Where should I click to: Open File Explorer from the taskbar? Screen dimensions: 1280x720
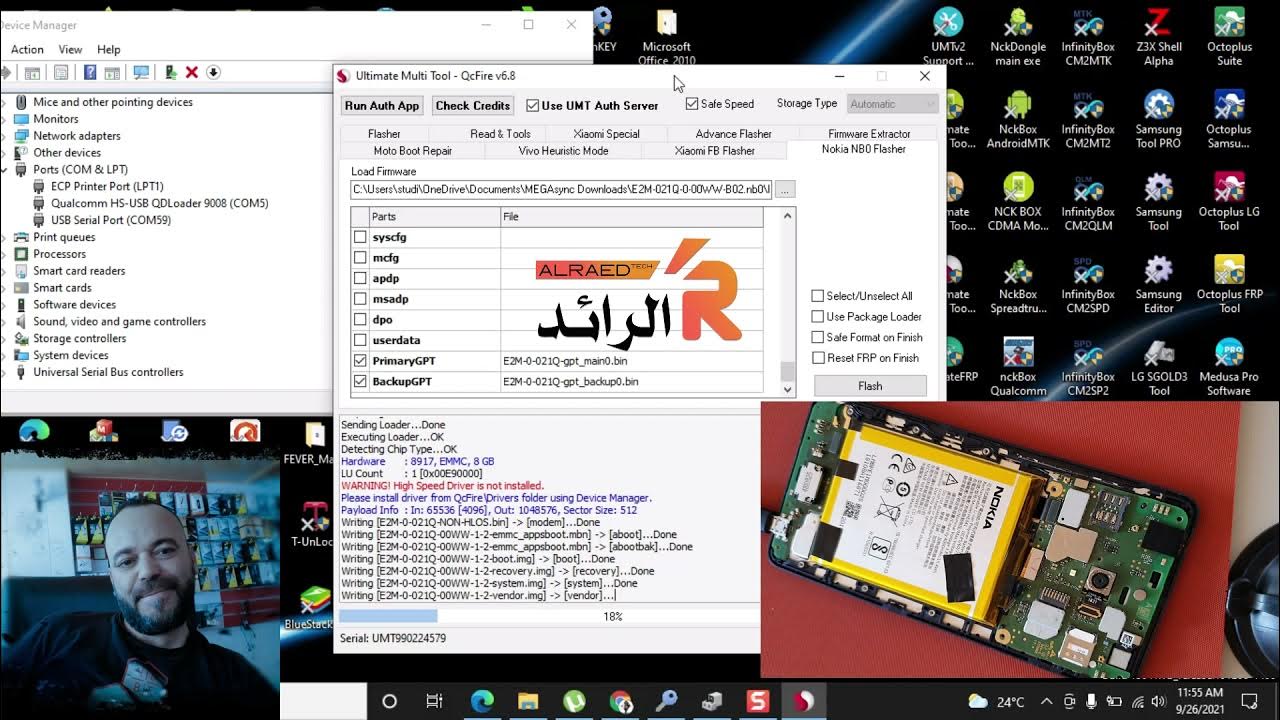pyautogui.click(x=528, y=701)
